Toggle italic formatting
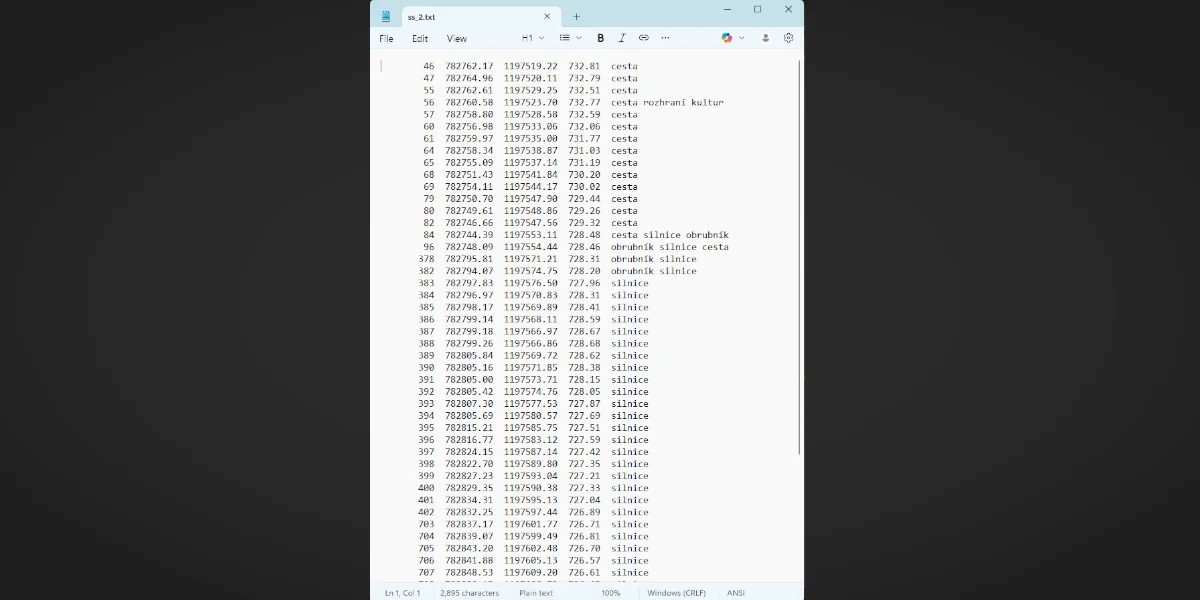Screen dimensions: 1200x600 [x=622, y=37]
